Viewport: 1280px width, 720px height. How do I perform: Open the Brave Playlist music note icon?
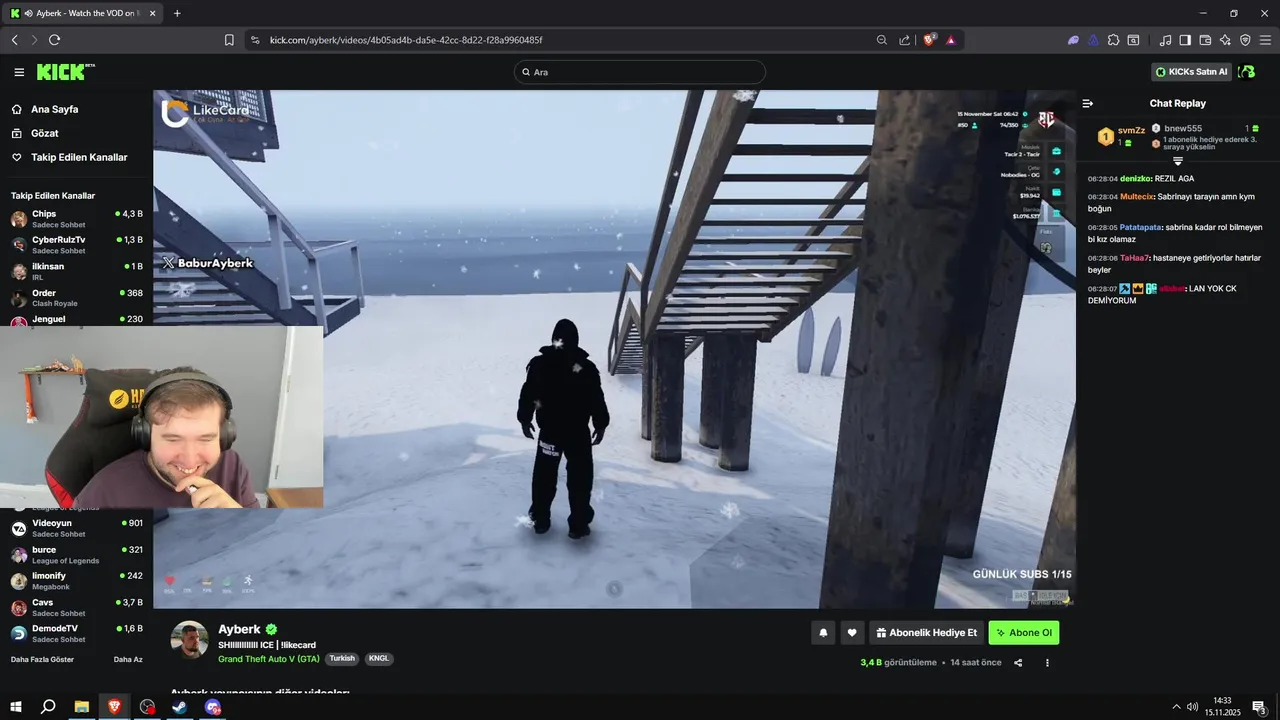pos(1165,40)
